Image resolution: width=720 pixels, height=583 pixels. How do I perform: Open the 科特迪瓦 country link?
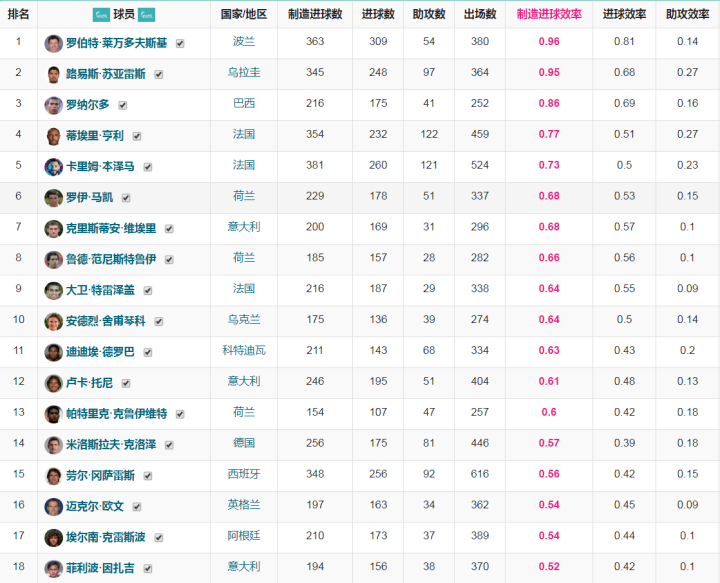(x=244, y=351)
